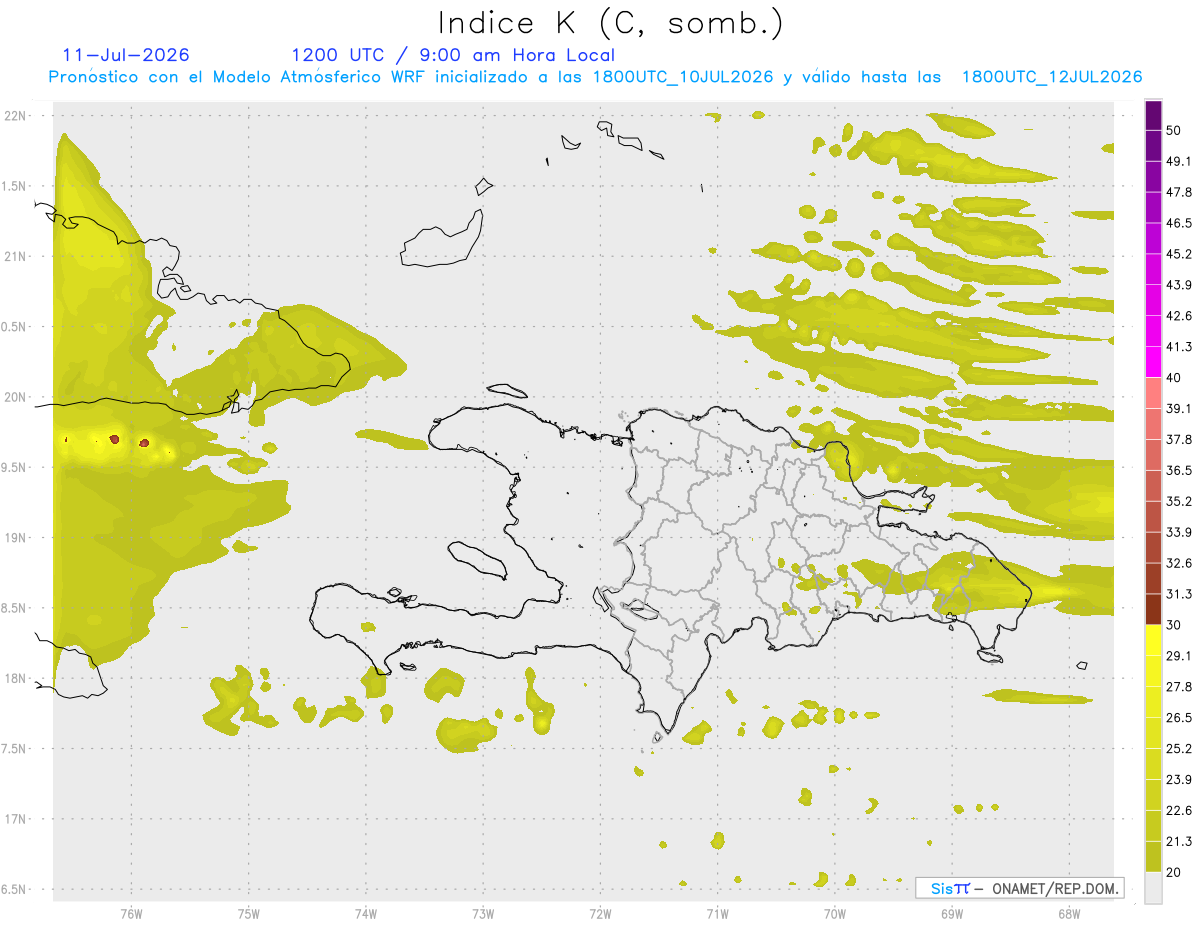This screenshot has height=927, width=1200.
Task: Click the "8.5N" latitude axis label
Action: tap(15, 609)
